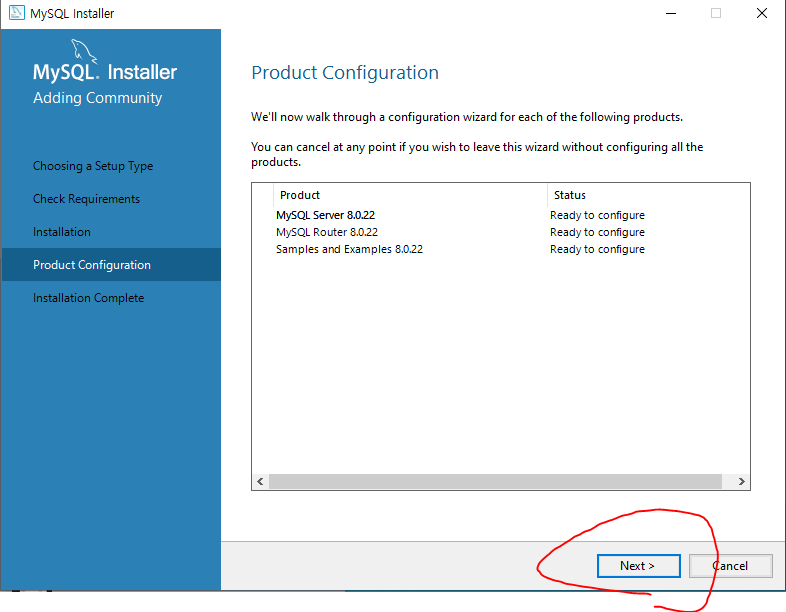Click the MySQL Installer title bar icon
The width and height of the screenshot is (786, 612).
[x=17, y=13]
